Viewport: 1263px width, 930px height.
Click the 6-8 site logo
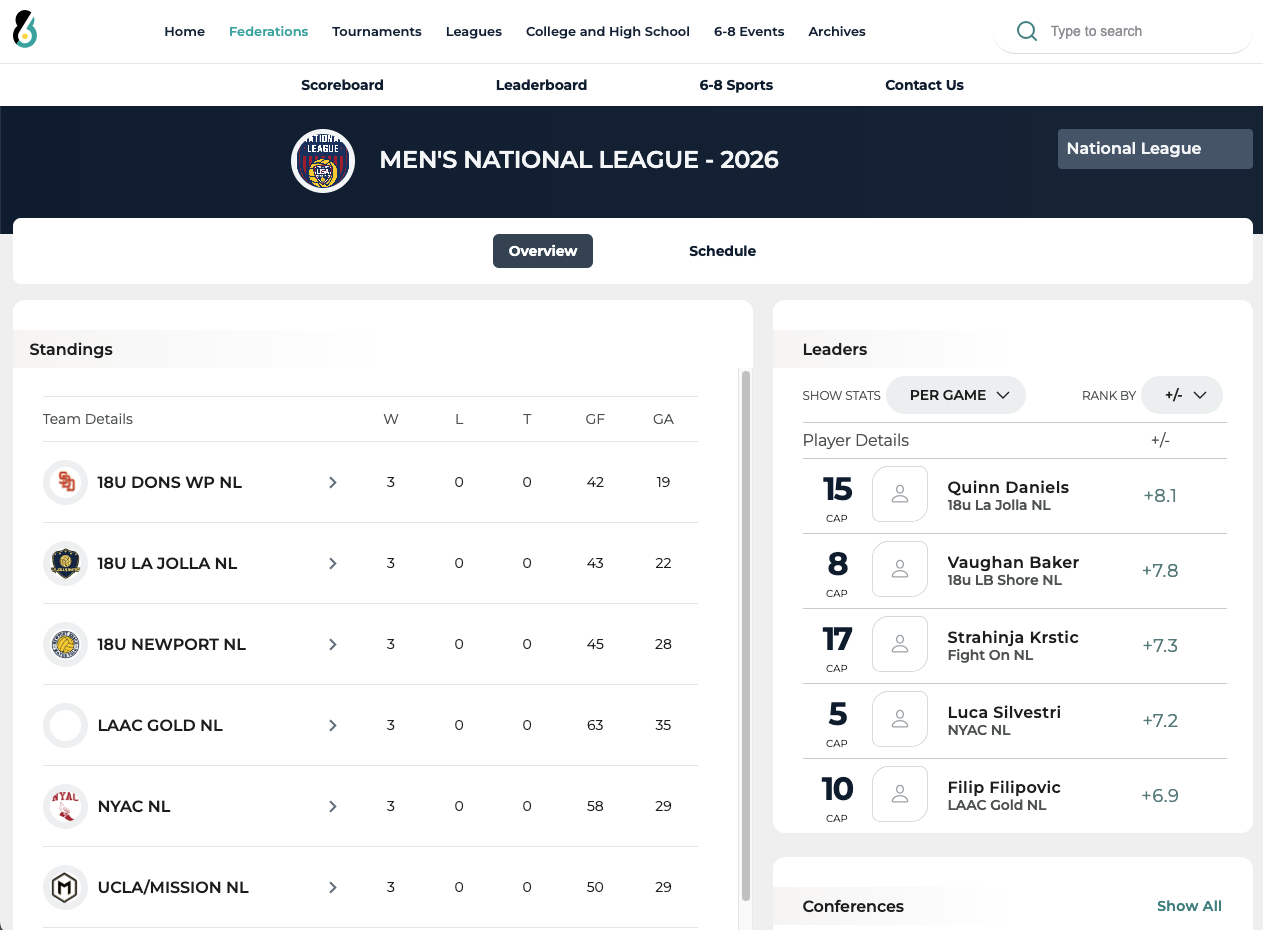click(x=25, y=31)
